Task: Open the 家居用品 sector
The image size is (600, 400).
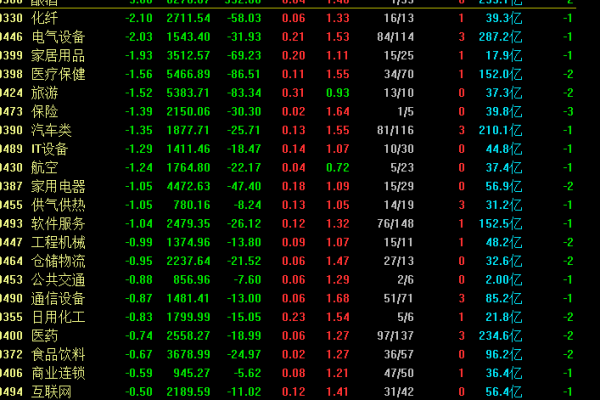Action: 59,55
